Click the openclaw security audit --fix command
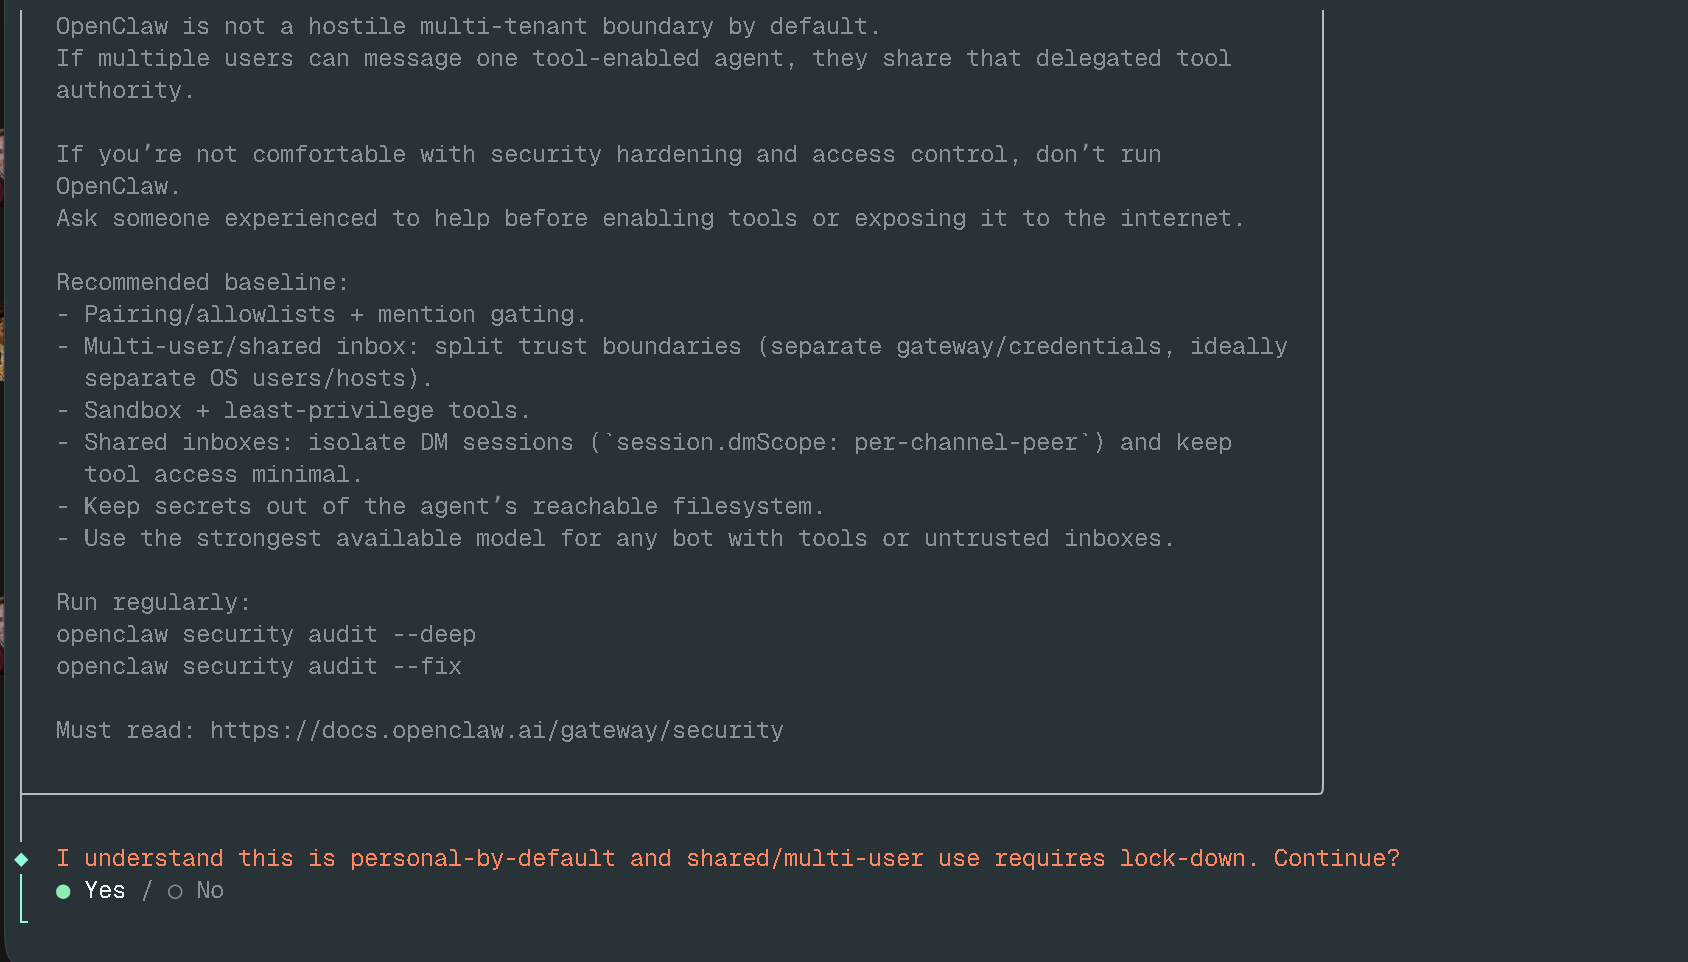Screen dimensions: 1688x962 (258, 667)
